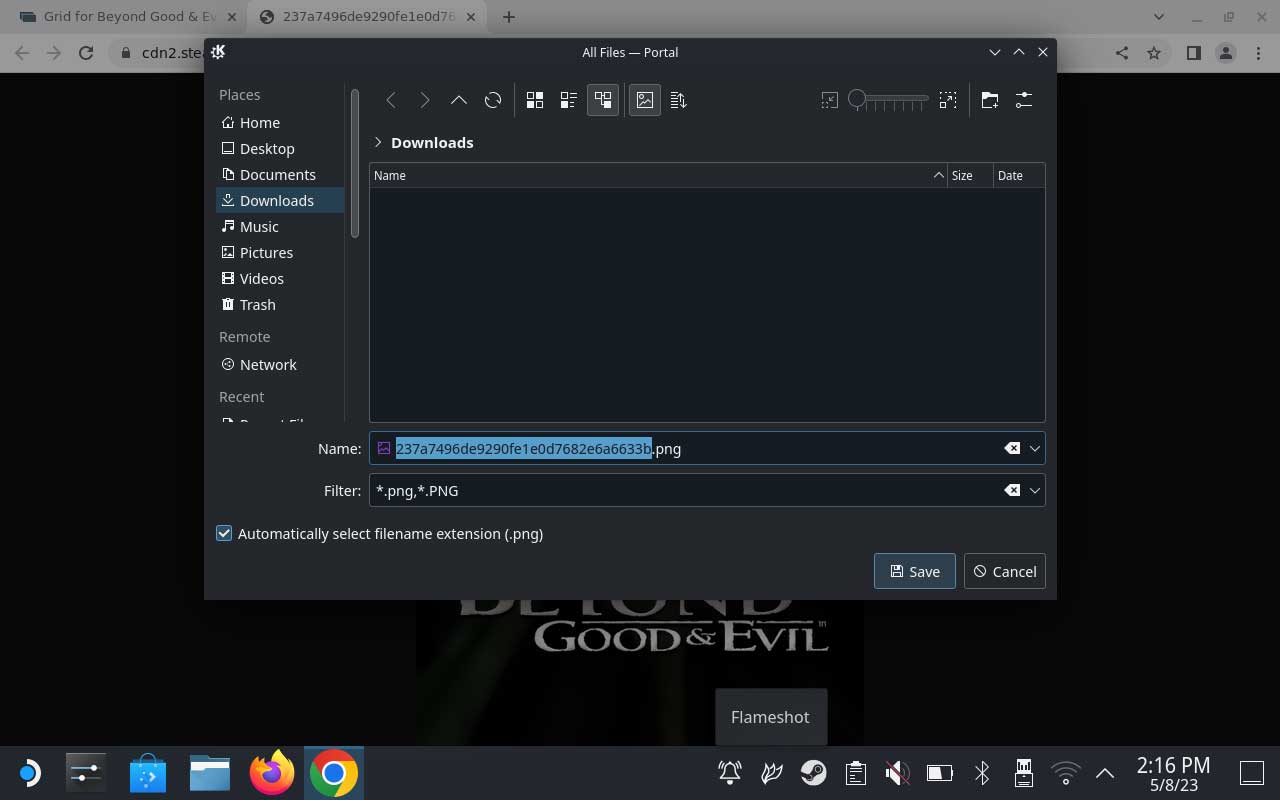The image size is (1280, 800).
Task: Open Dolphin file manager from taskbar
Action: coord(210,773)
